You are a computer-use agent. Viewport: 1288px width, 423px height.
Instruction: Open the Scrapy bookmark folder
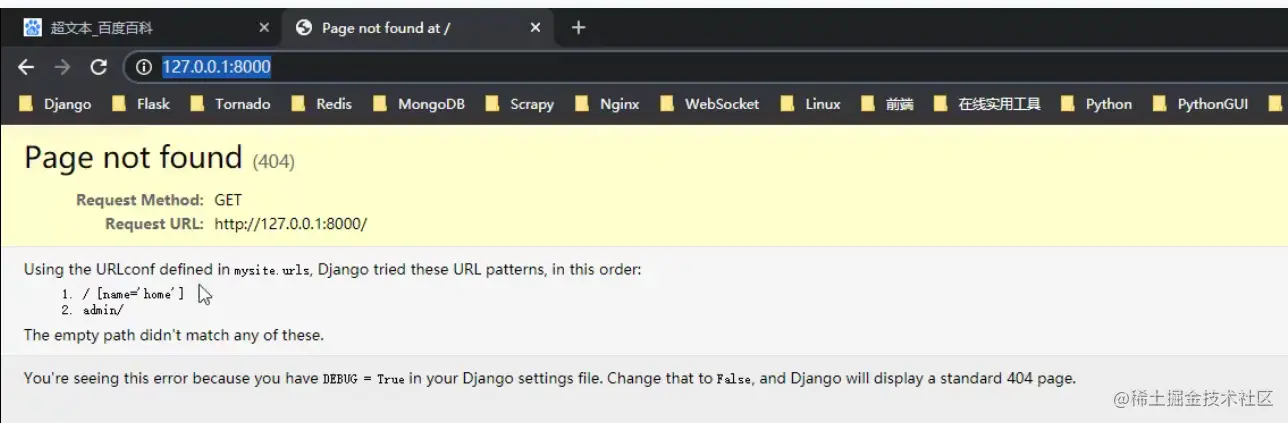click(x=520, y=104)
